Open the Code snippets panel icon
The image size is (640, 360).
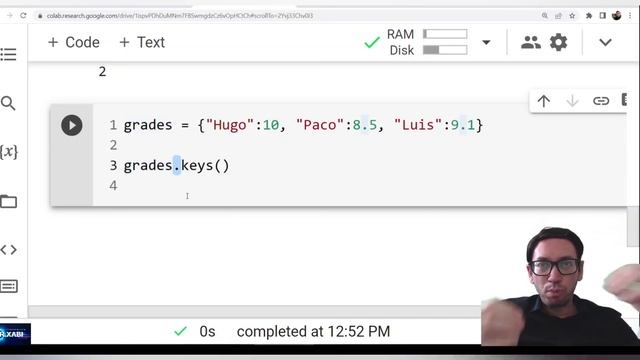coord(8,249)
